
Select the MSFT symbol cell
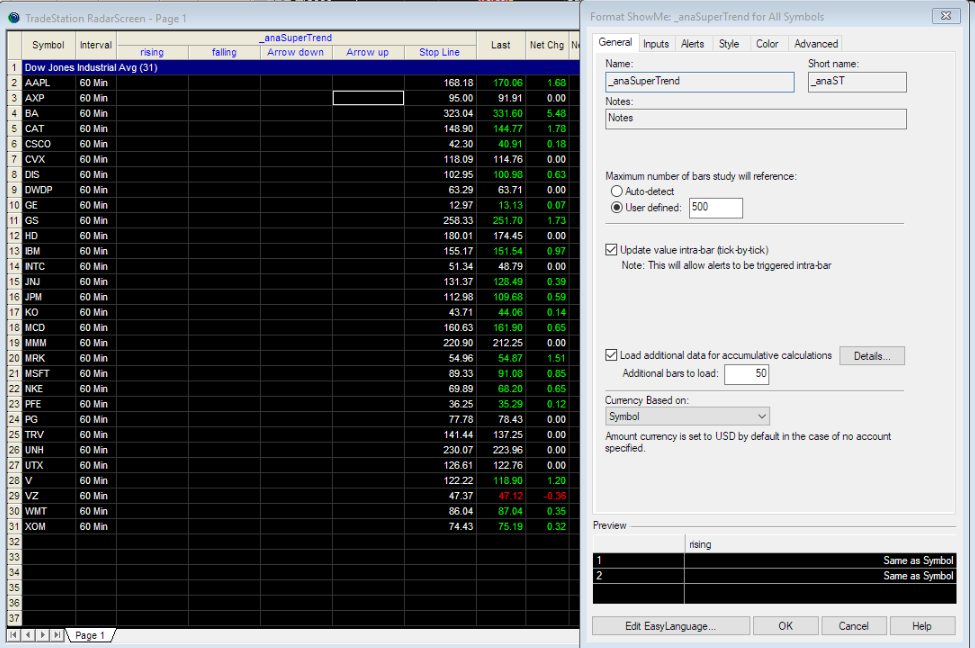click(49, 373)
